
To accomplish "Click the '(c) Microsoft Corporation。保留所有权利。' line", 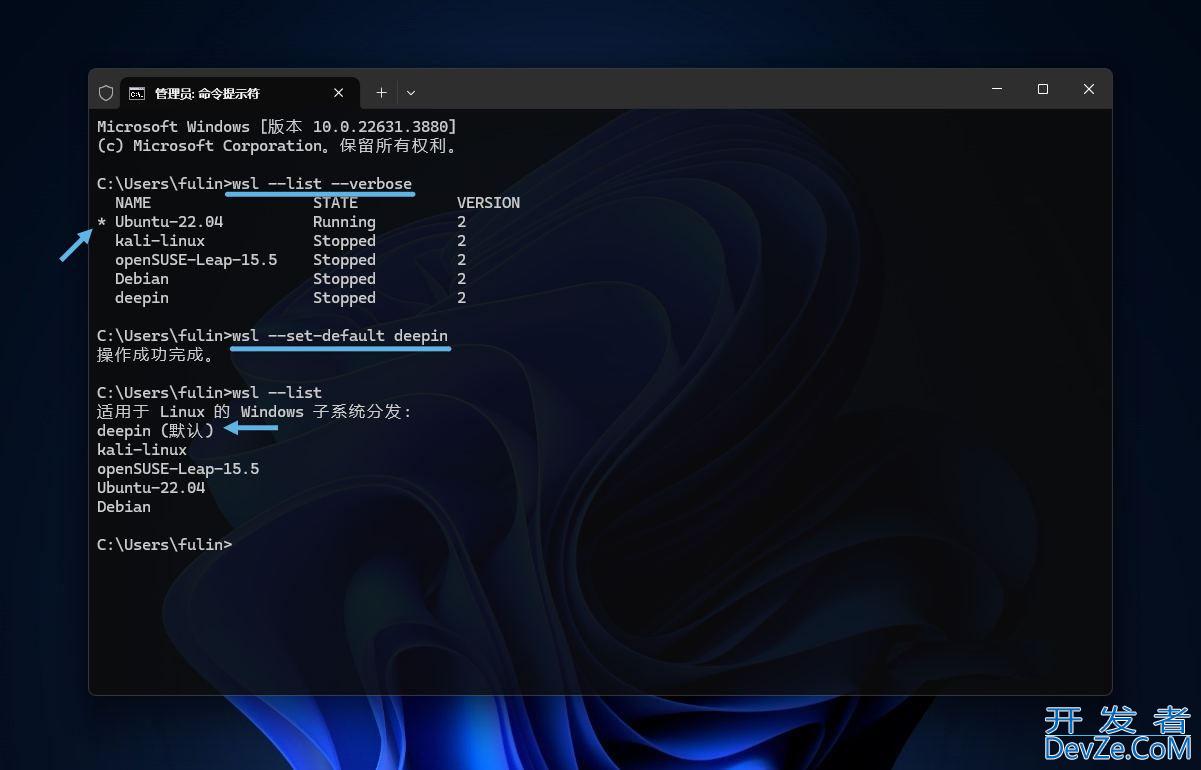I will point(277,146).
